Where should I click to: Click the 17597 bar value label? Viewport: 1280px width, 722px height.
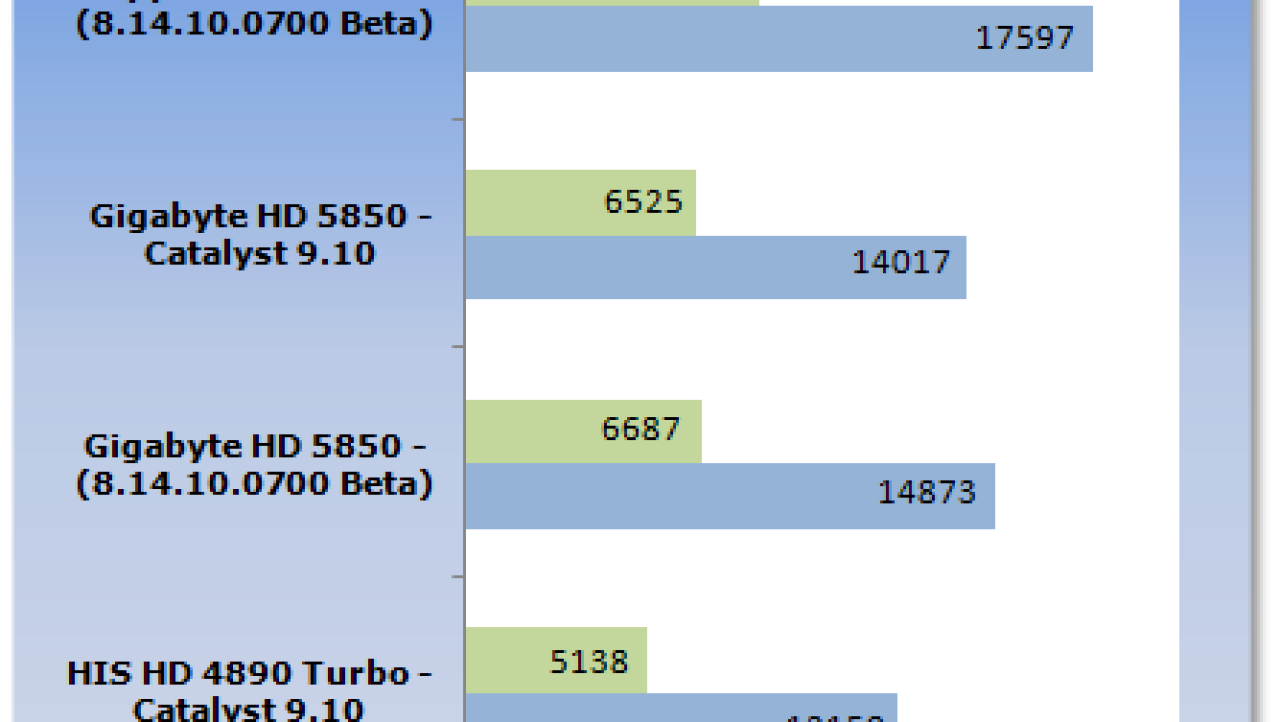point(1024,38)
